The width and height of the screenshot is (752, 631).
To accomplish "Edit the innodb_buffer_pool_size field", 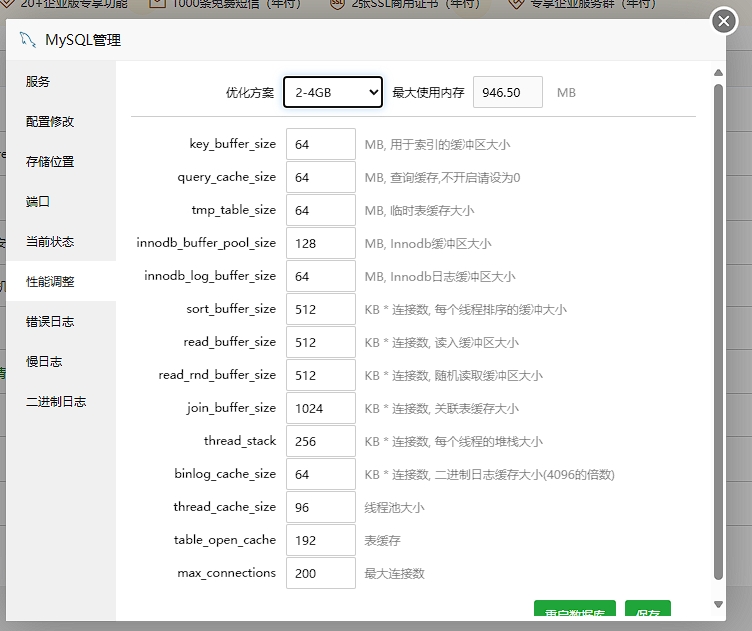I will pos(321,243).
